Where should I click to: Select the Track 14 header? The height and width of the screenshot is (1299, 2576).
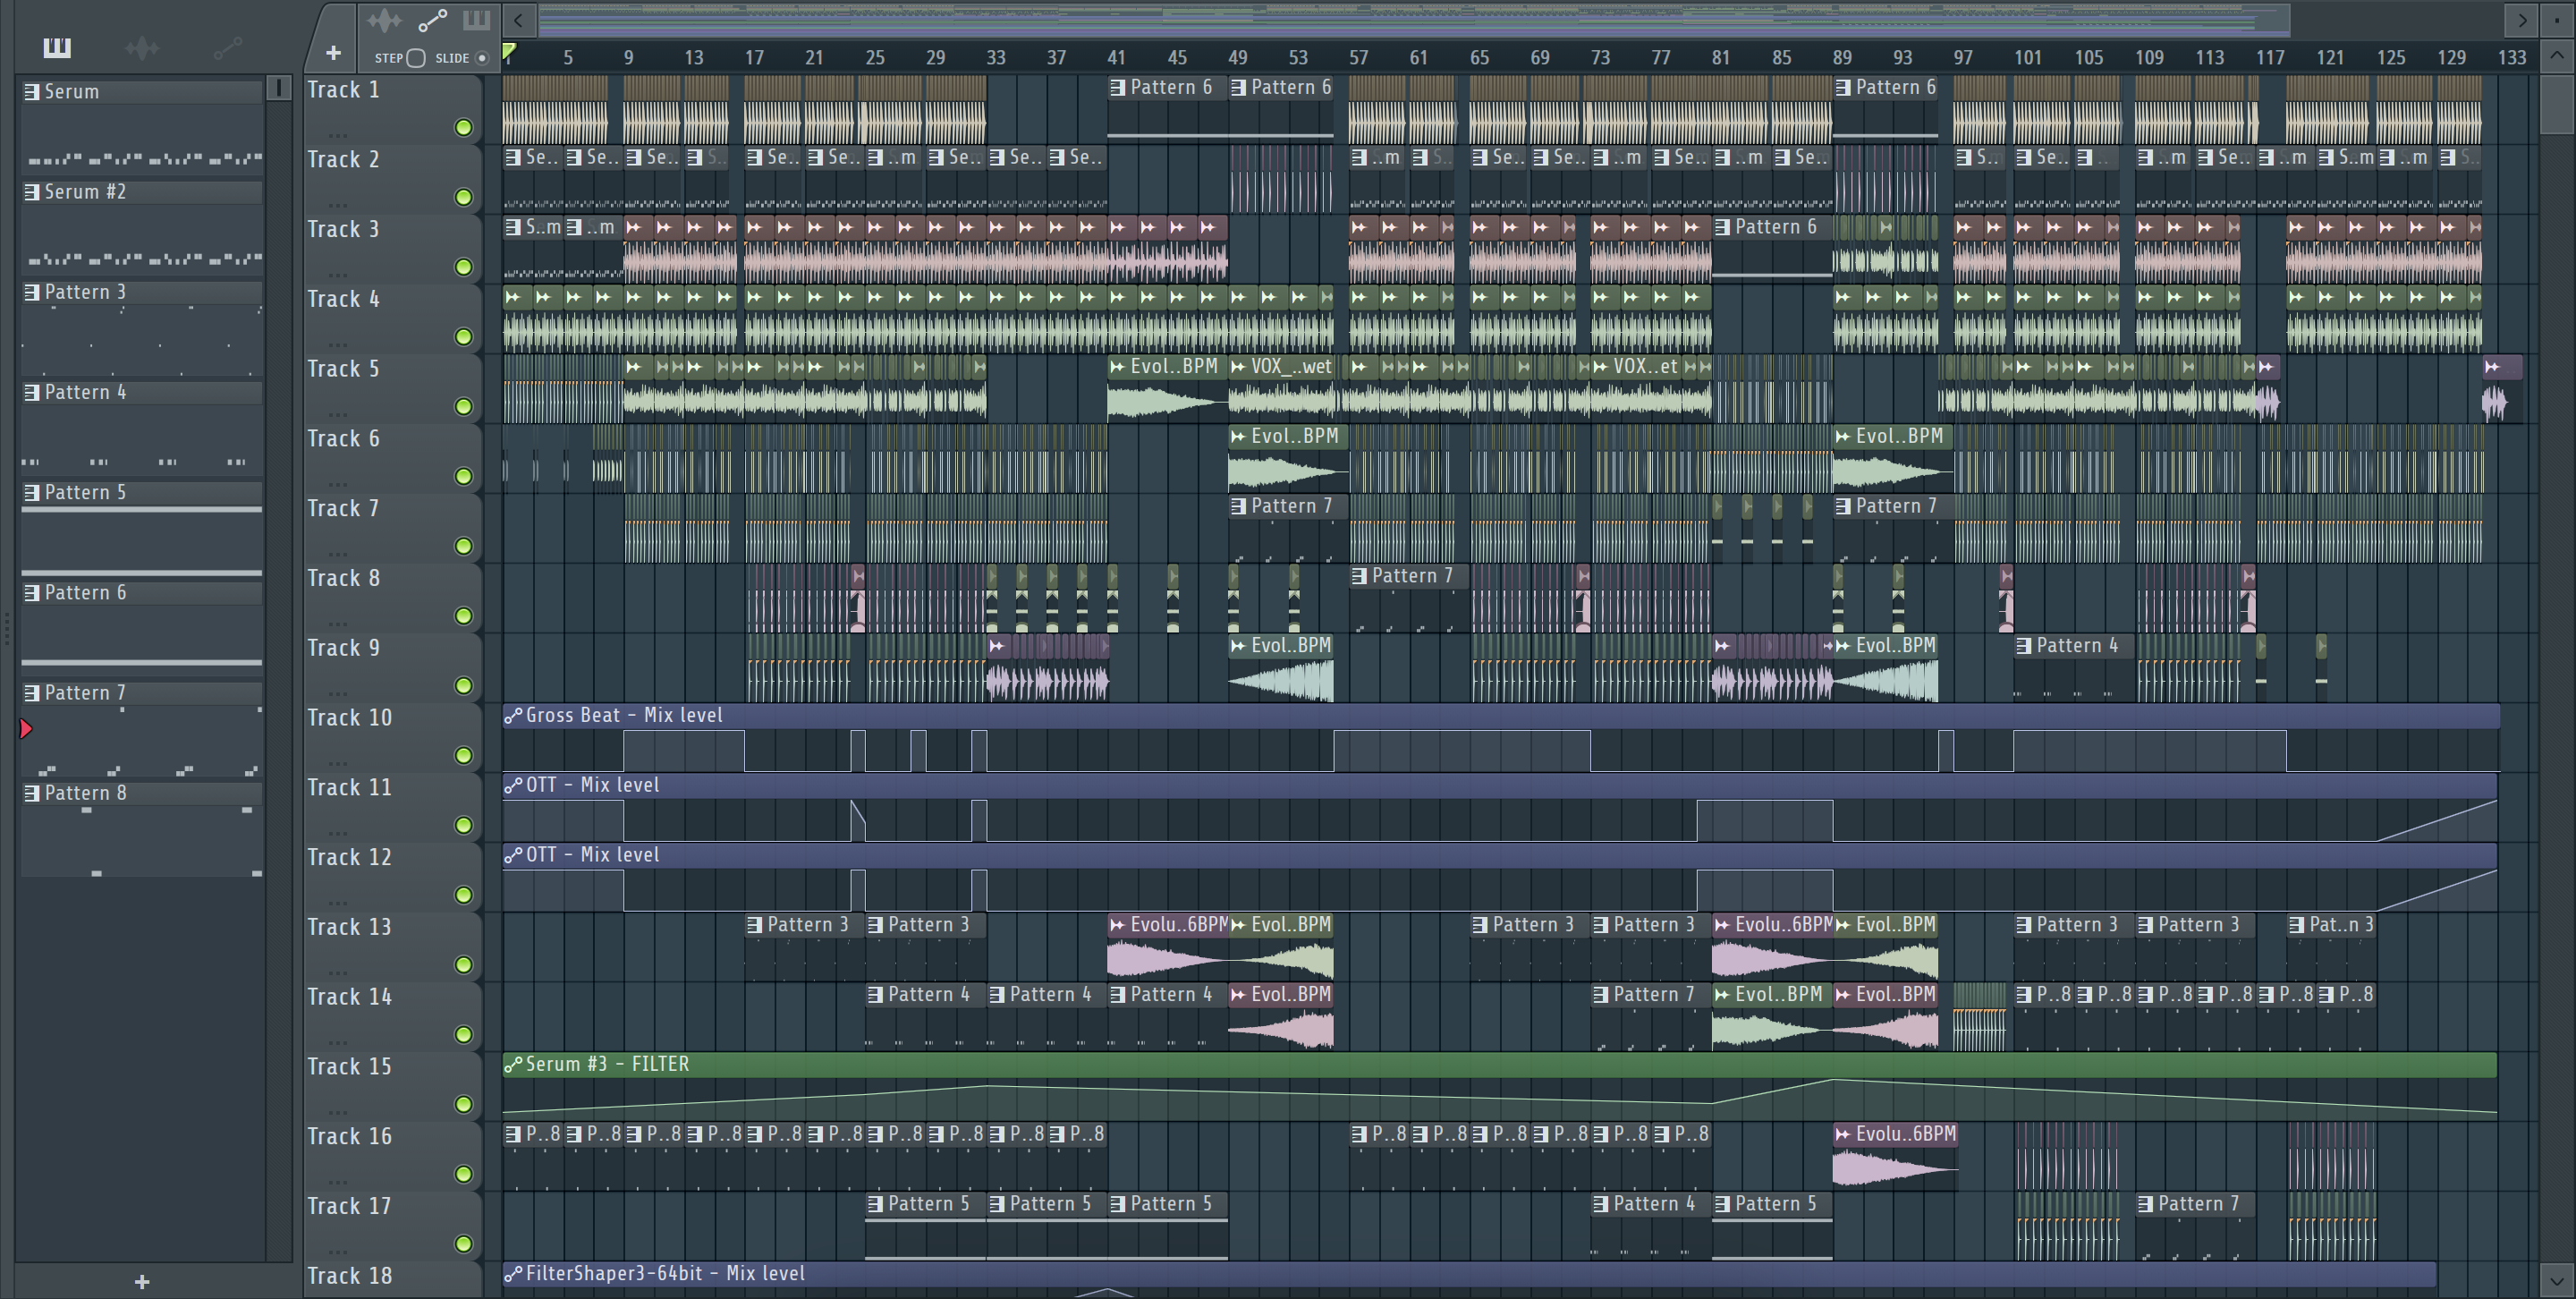392,1016
